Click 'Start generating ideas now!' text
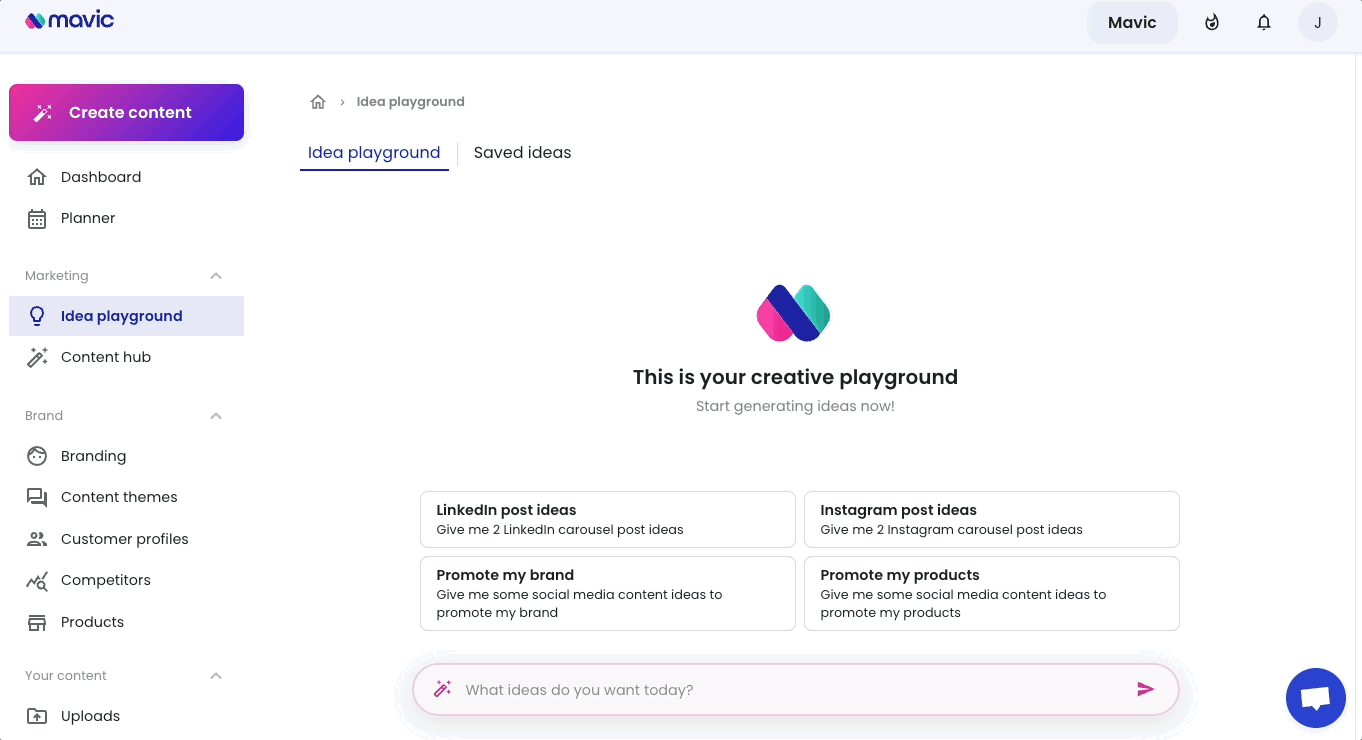The image size is (1362, 740). 795,406
